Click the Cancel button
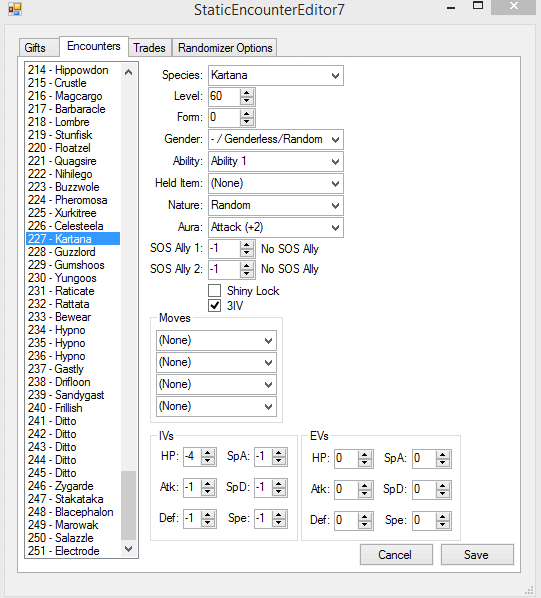This screenshot has height=598, width=541. click(x=396, y=555)
